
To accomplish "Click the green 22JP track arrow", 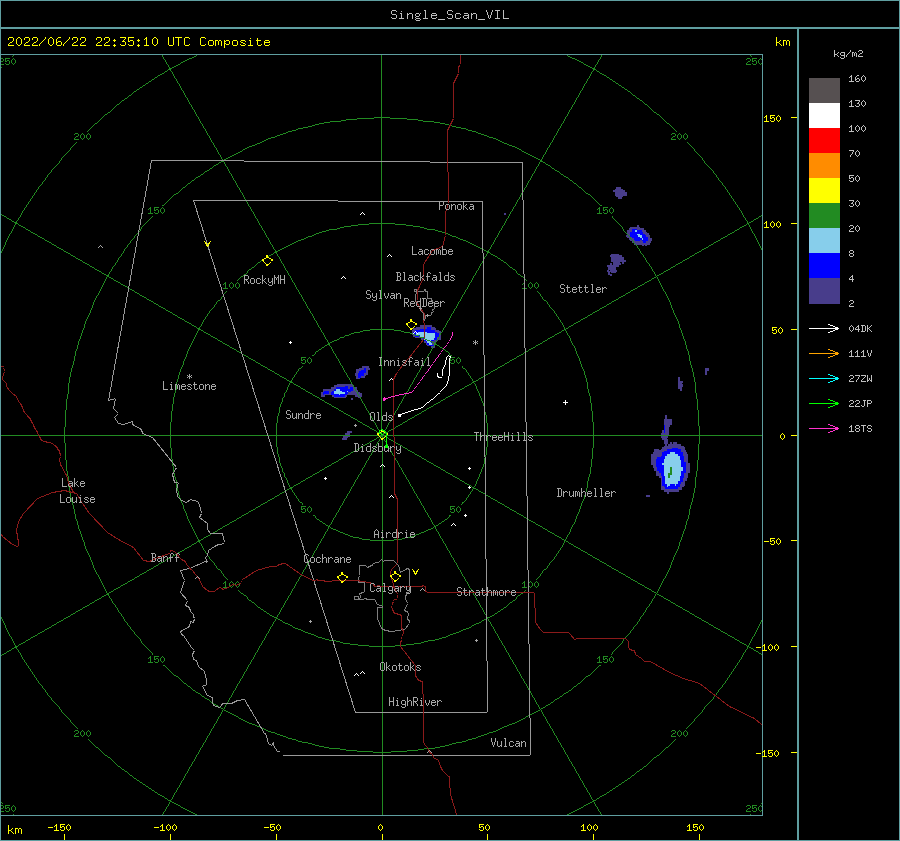I will point(824,404).
